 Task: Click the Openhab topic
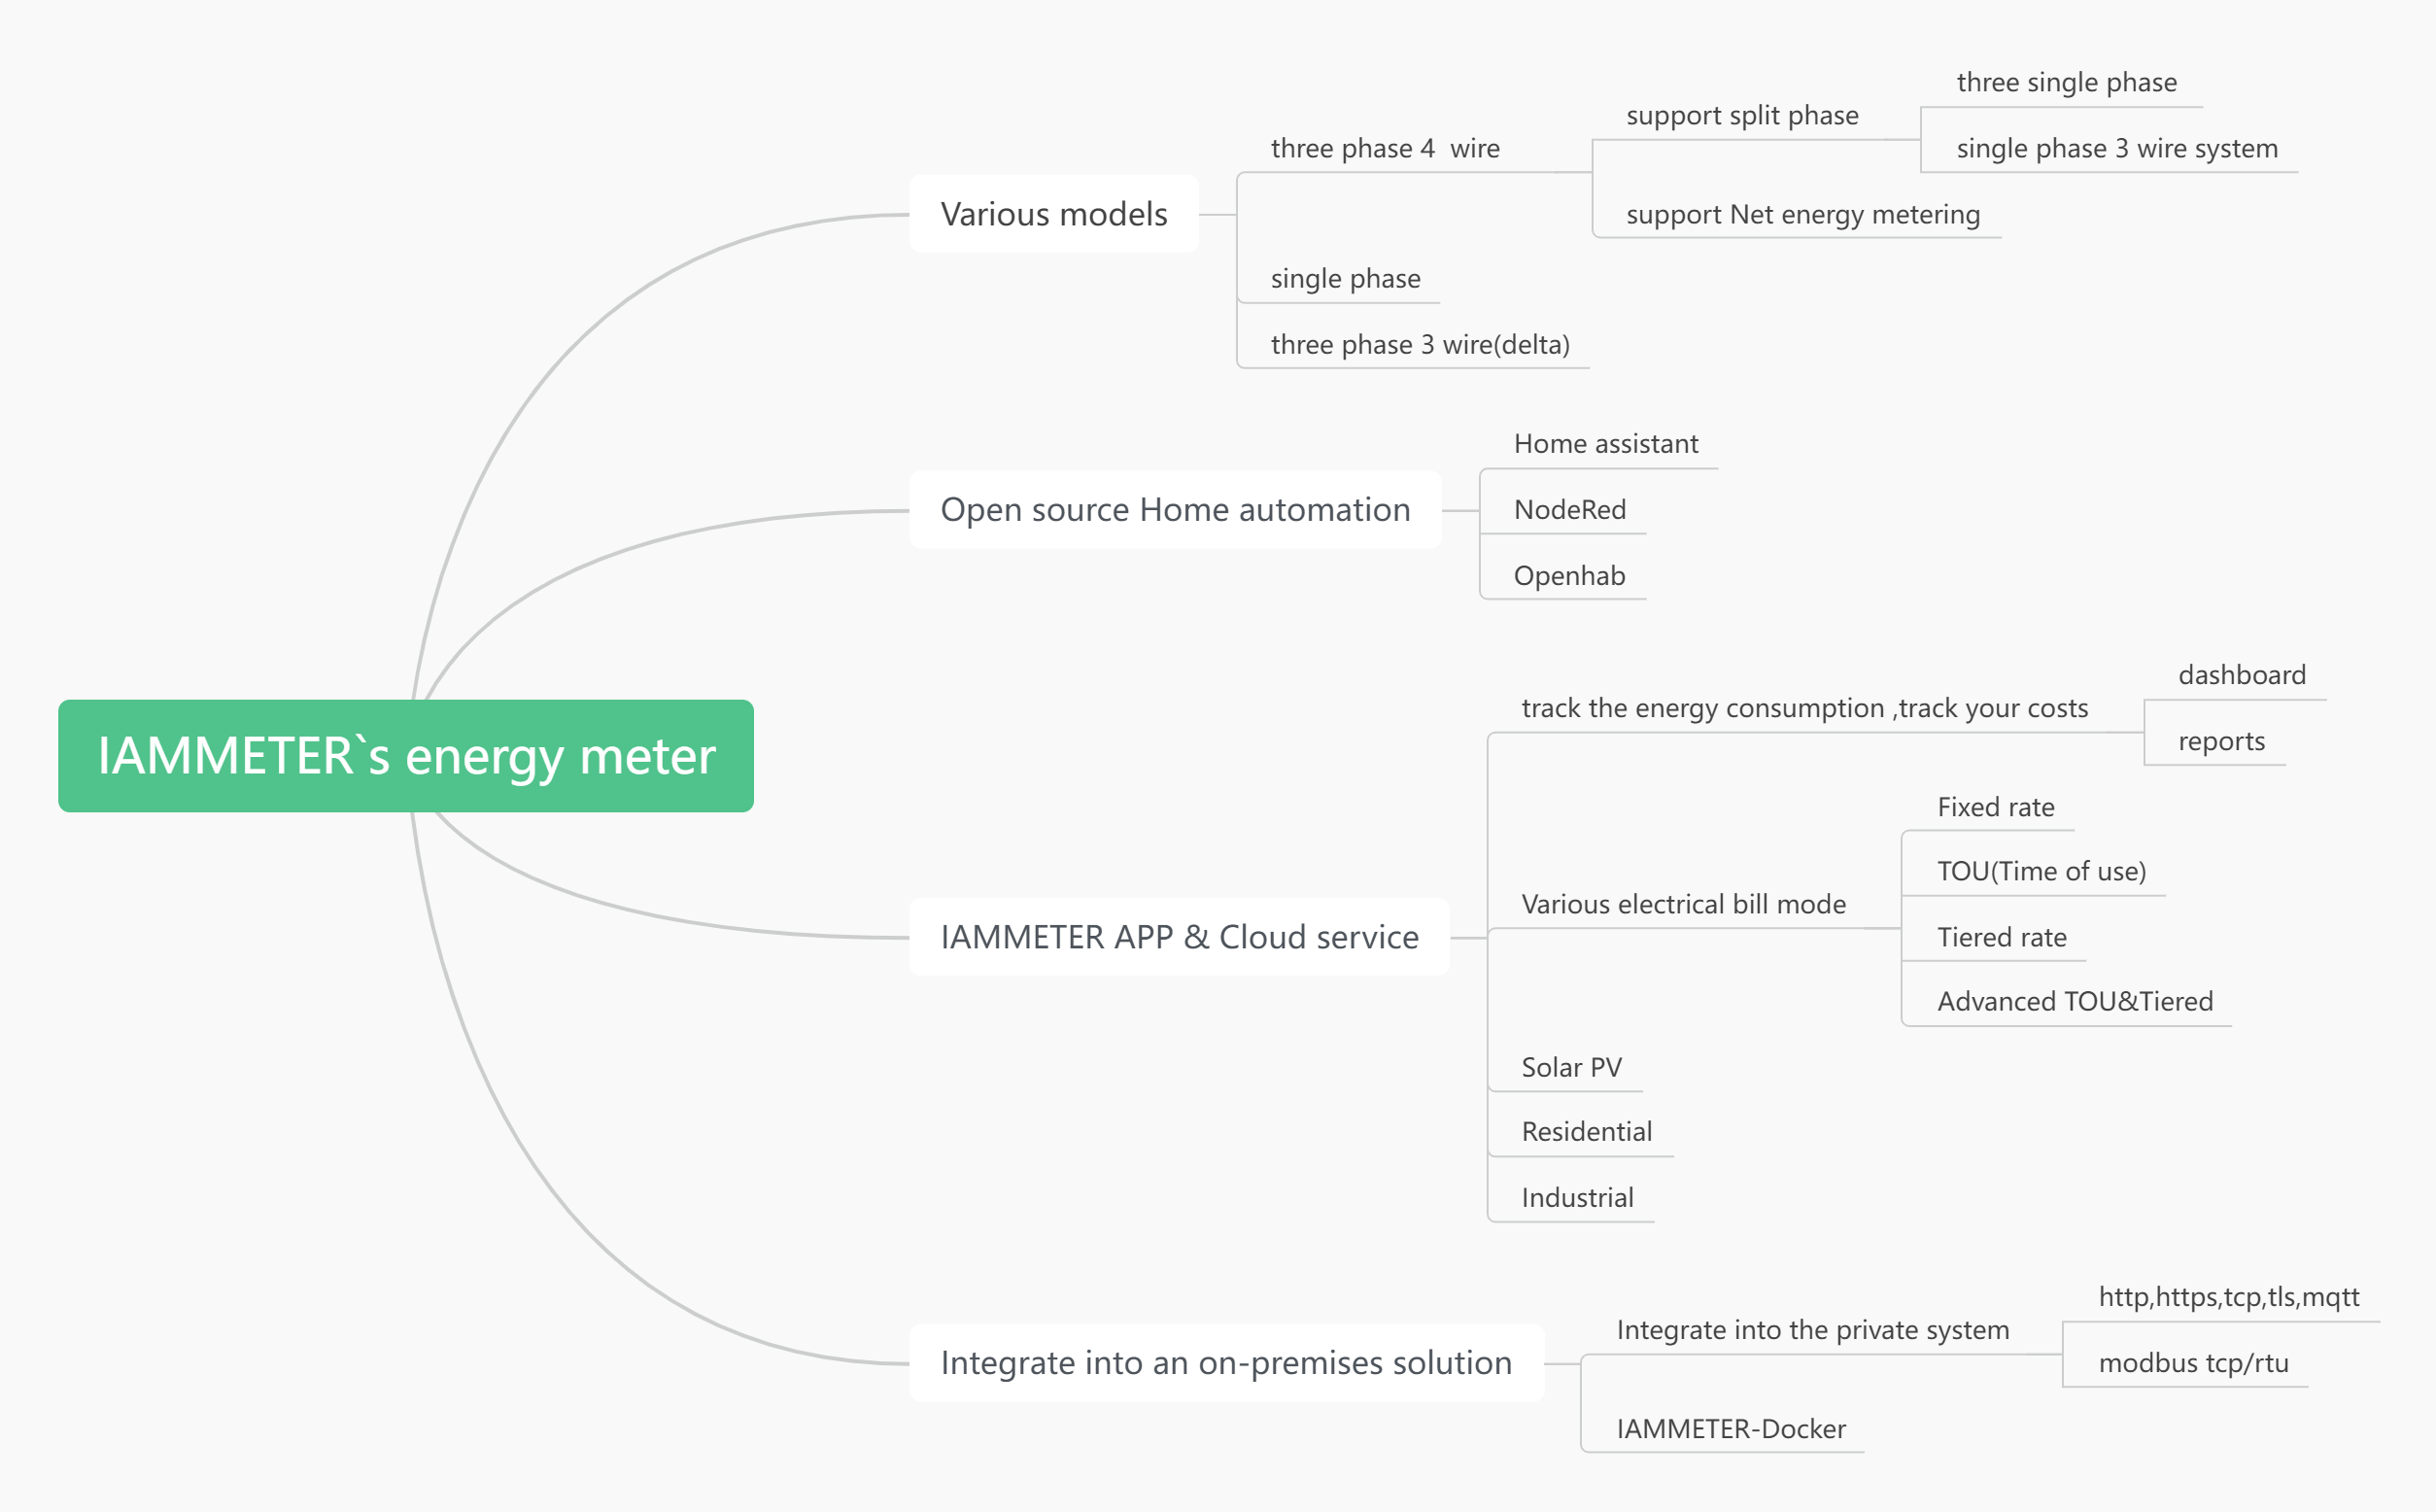[1569, 576]
